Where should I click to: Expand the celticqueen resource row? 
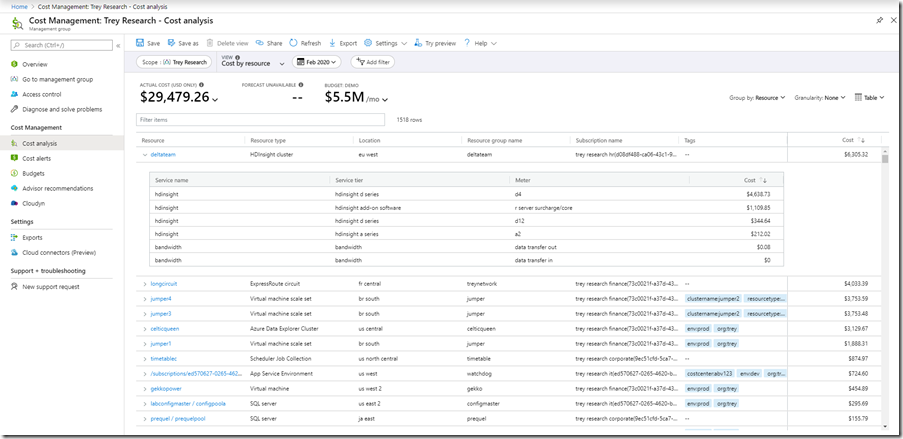point(145,329)
